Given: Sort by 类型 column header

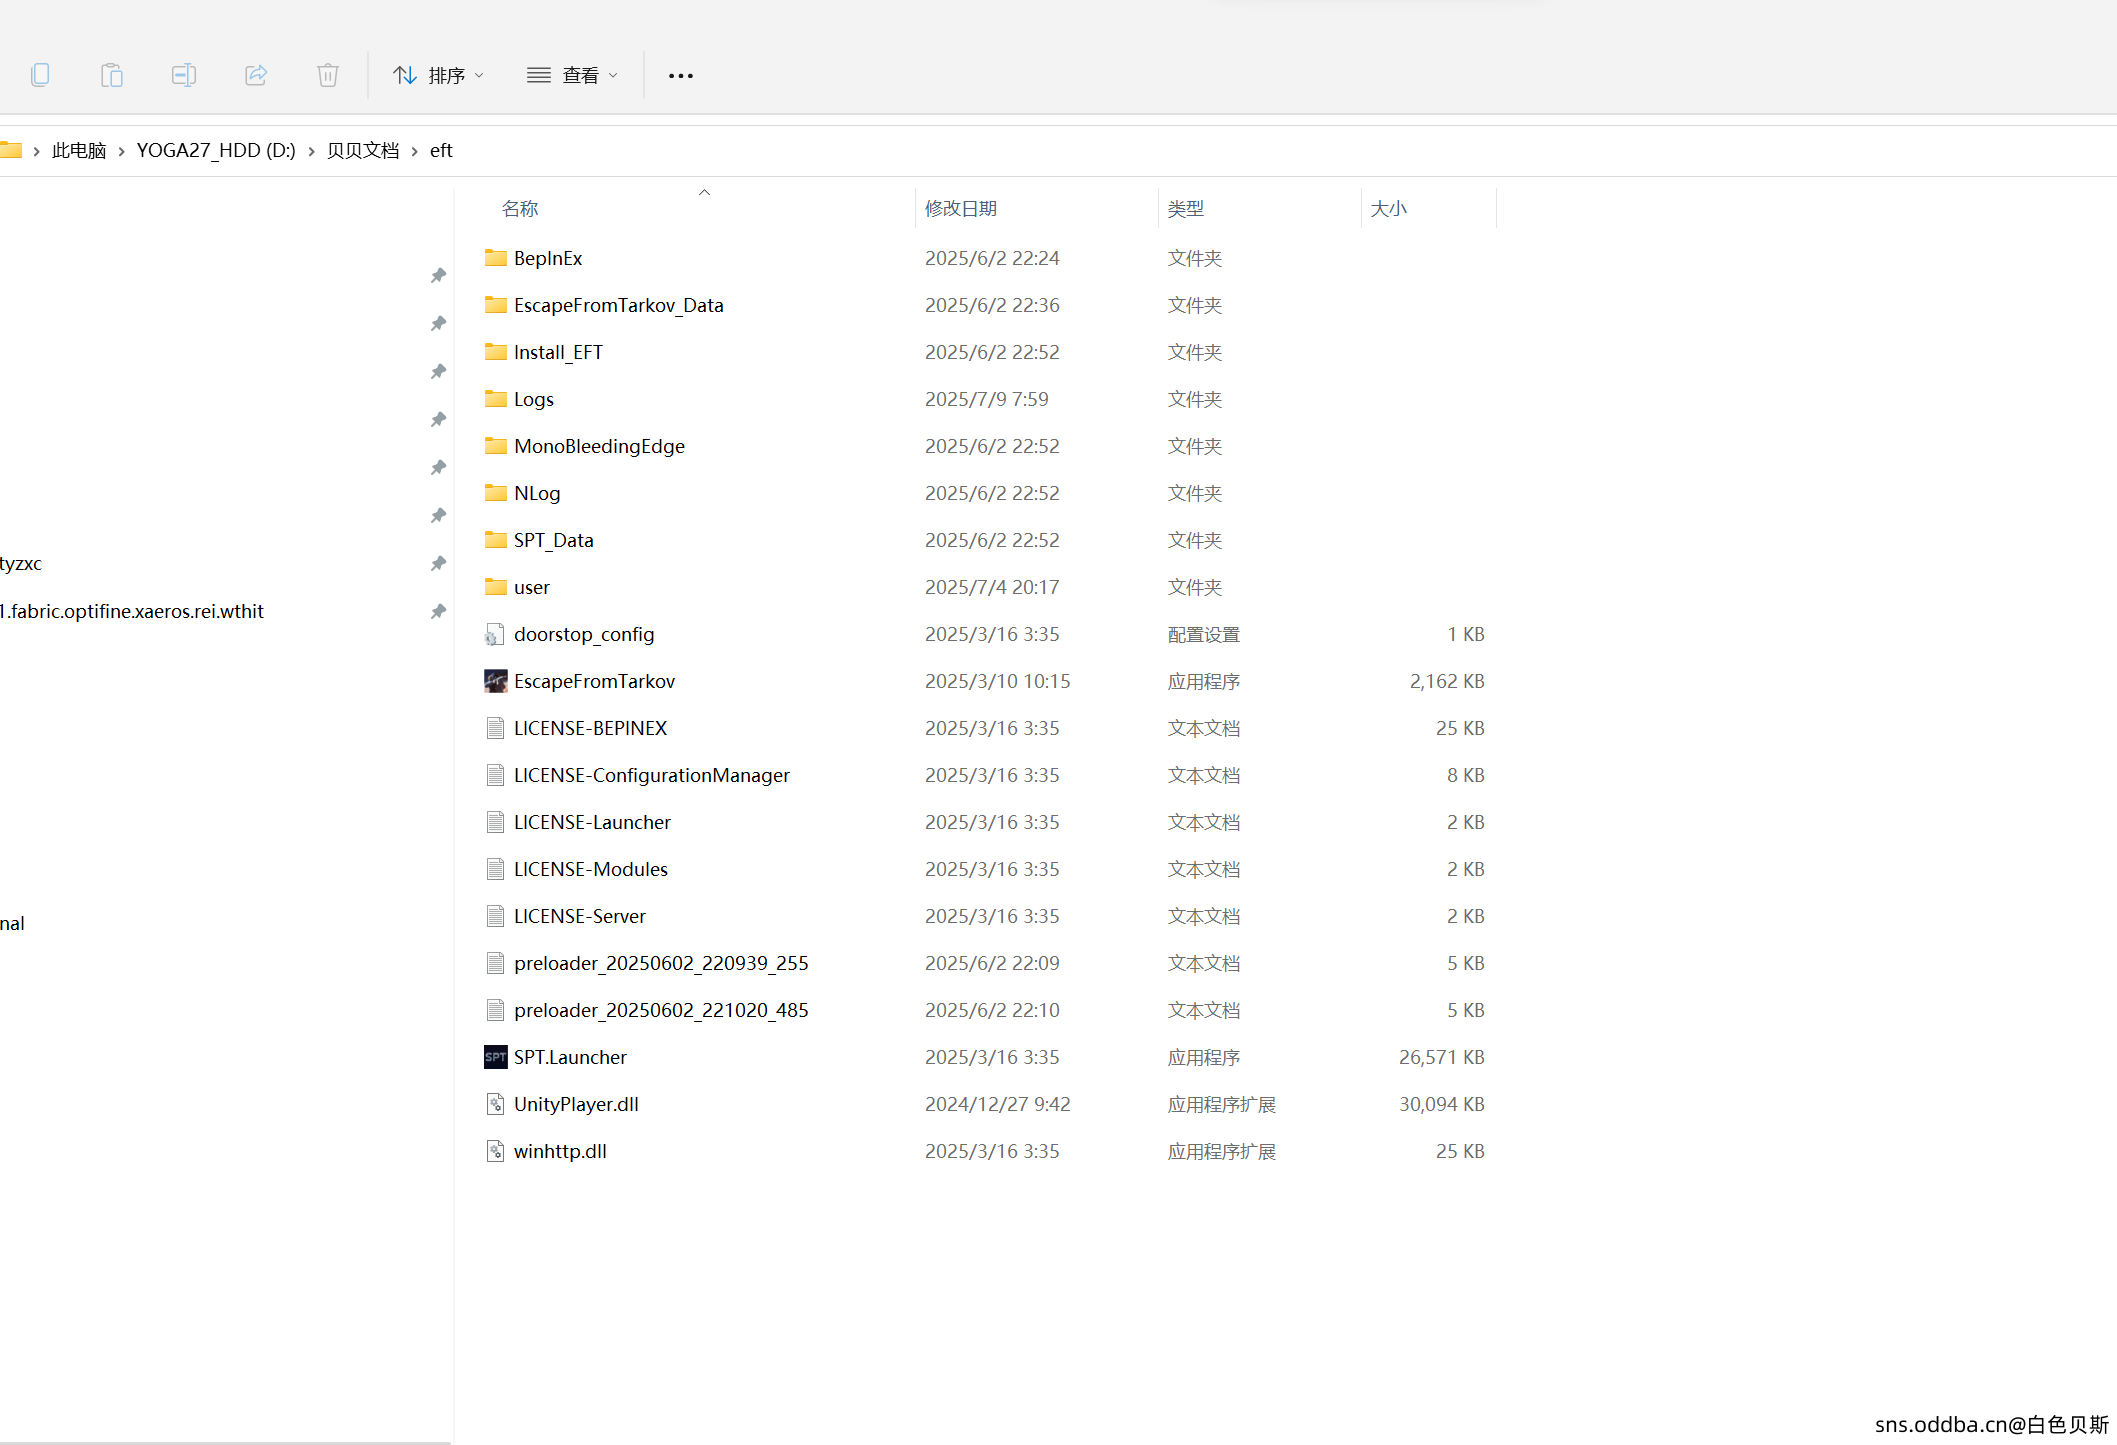Looking at the screenshot, I should point(1186,208).
